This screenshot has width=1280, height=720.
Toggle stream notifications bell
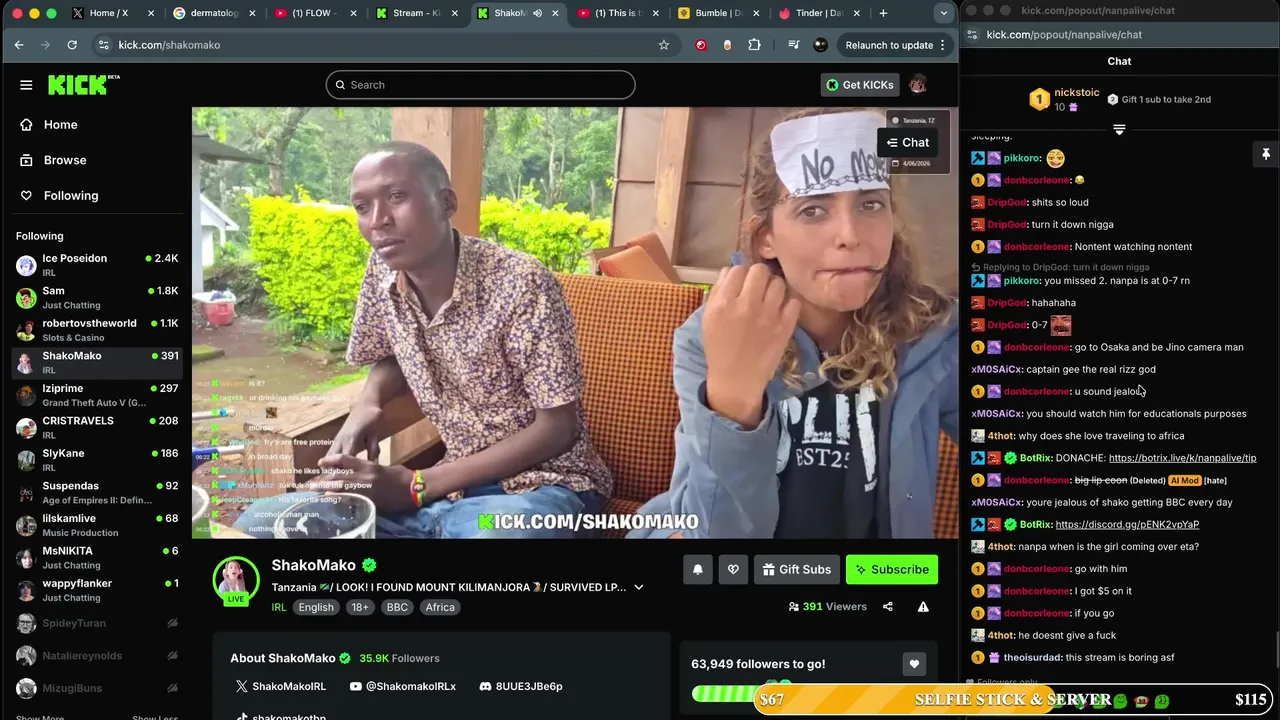(x=698, y=569)
